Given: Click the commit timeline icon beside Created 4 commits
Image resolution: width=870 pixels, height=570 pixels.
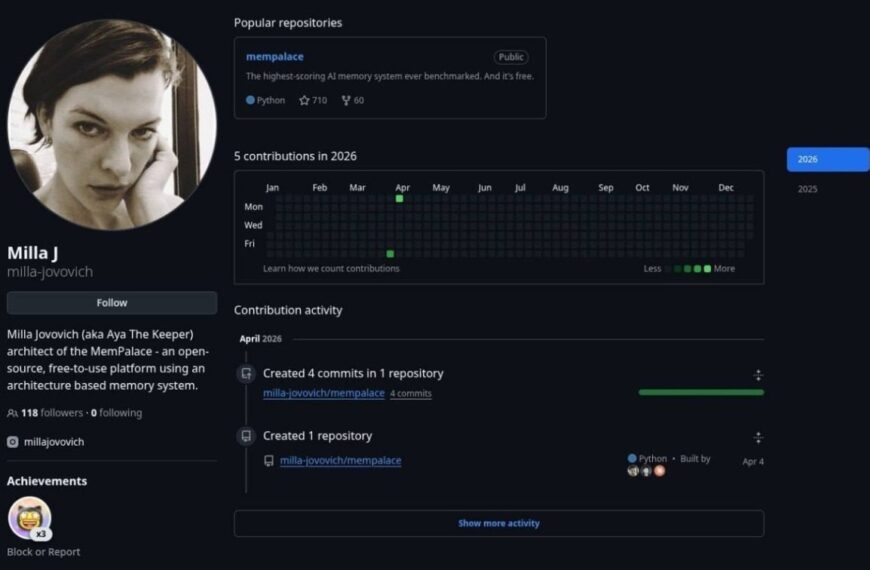Looking at the screenshot, I should (246, 373).
